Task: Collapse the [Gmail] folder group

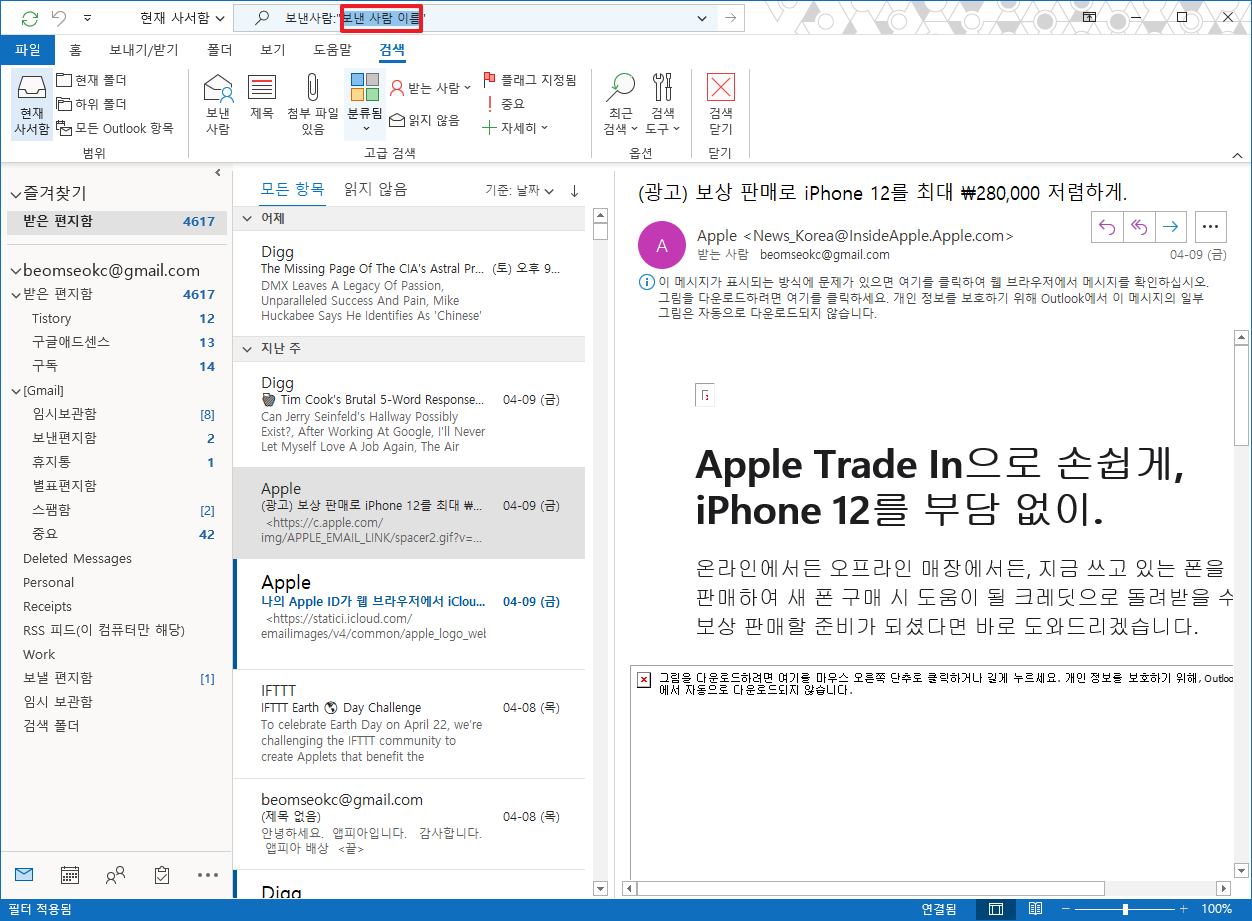Action: (16, 391)
